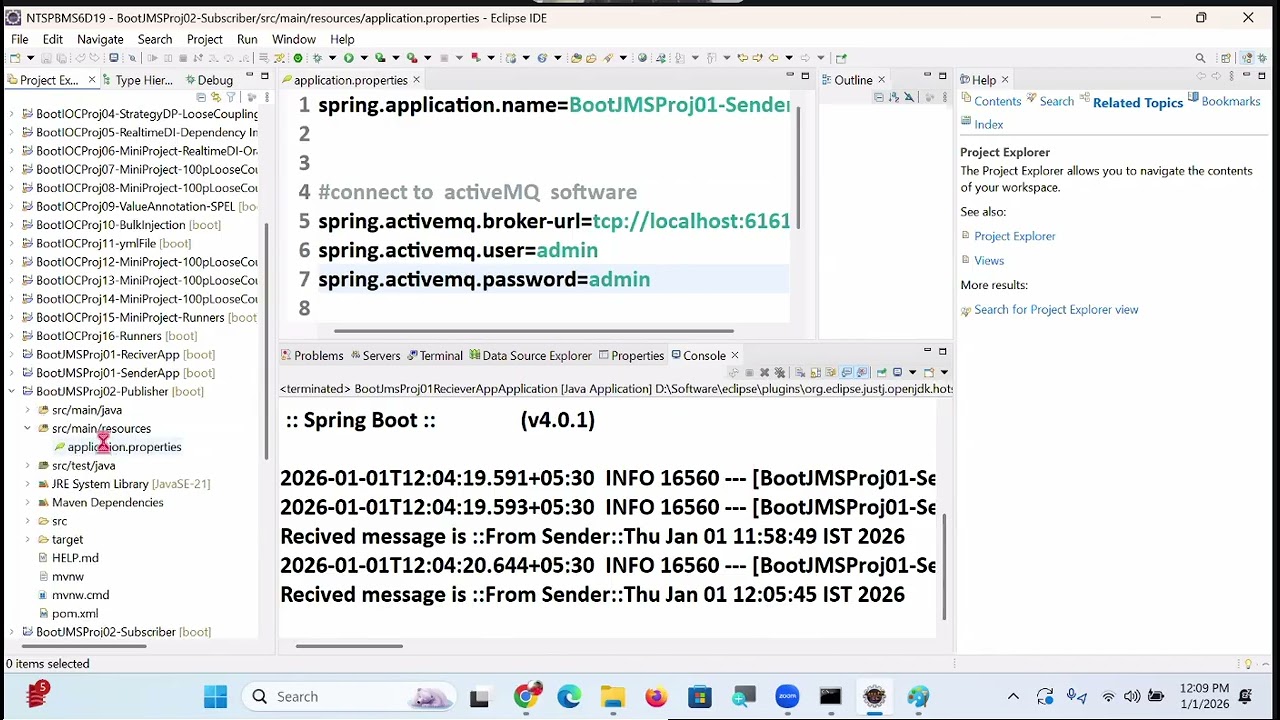This screenshot has height=720, width=1280.
Task: Open the Window menu
Action: [293, 39]
